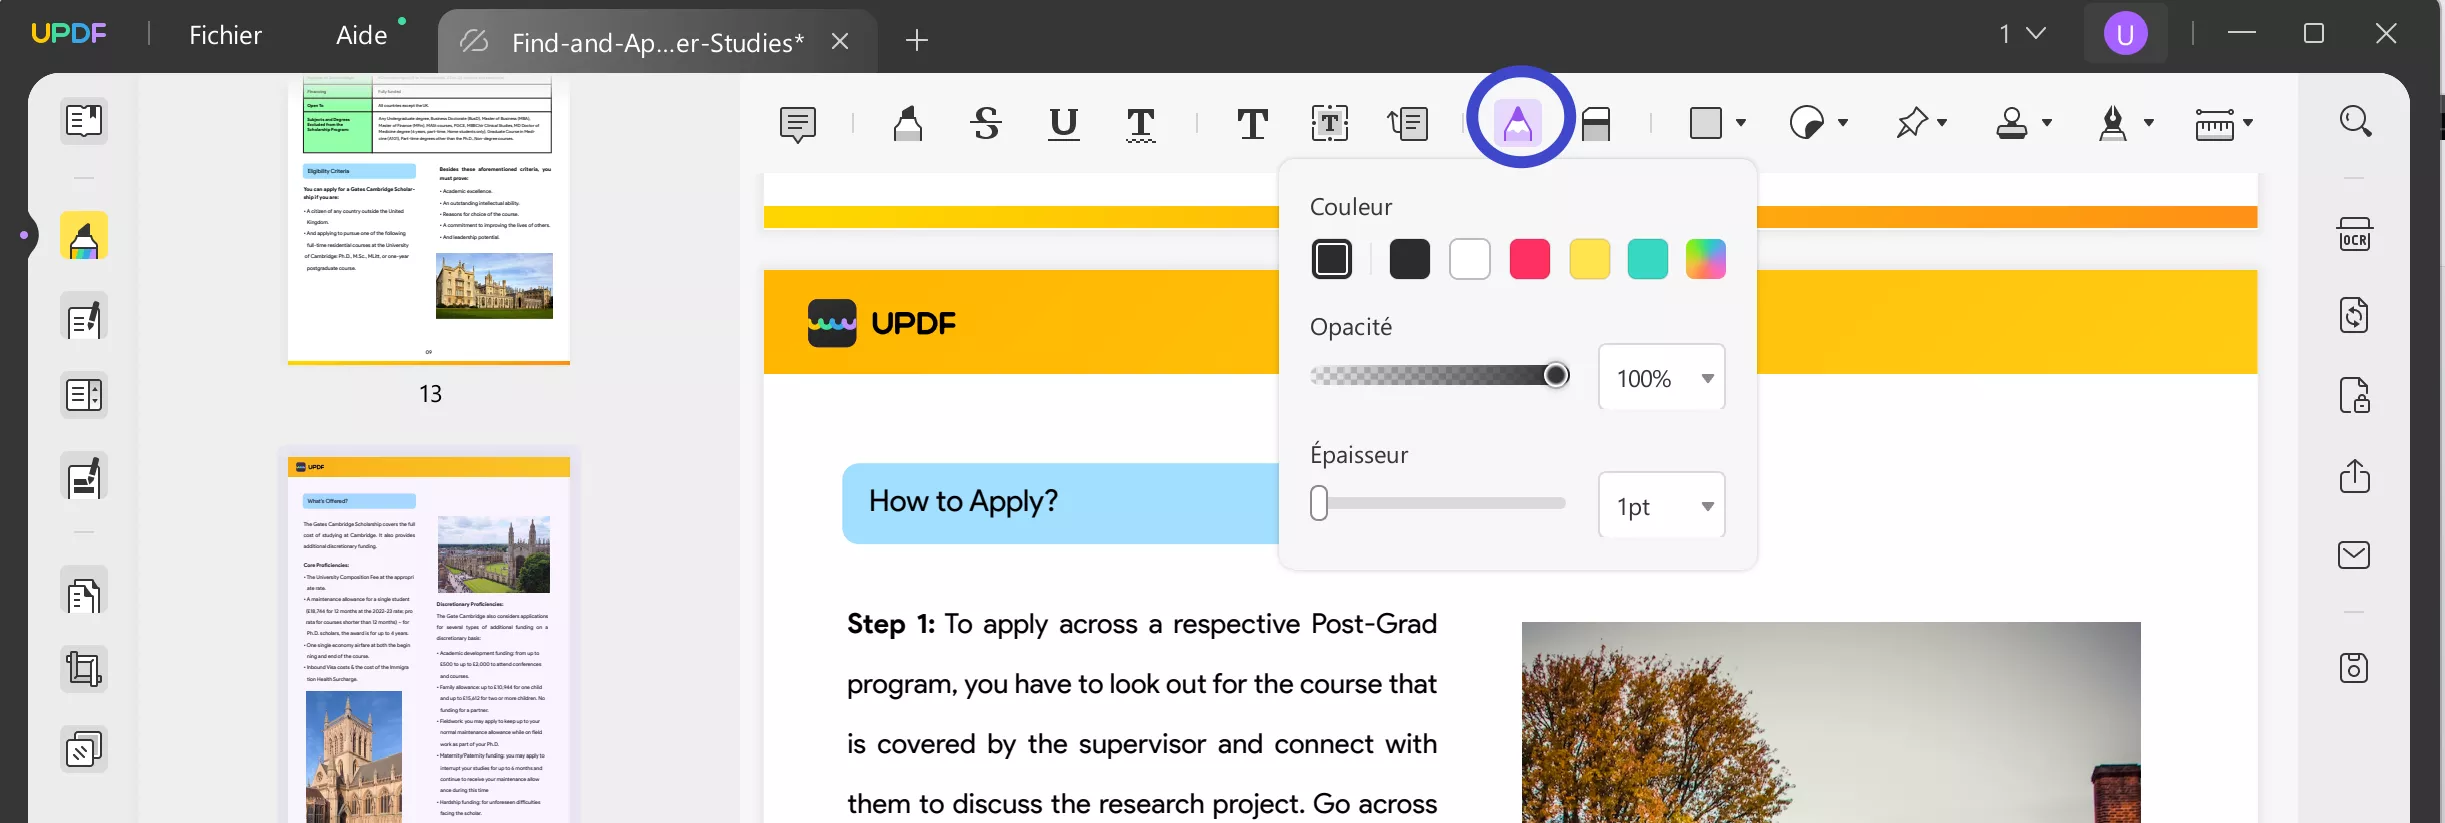The image size is (2445, 823).
Task: Select the Text comment tool
Action: point(1252,124)
